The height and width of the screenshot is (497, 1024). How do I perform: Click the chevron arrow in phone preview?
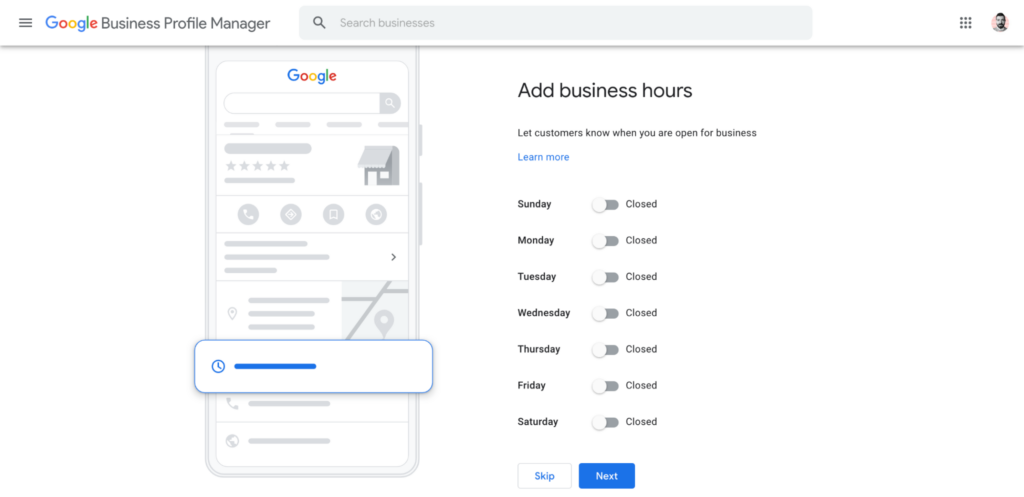coord(393,257)
